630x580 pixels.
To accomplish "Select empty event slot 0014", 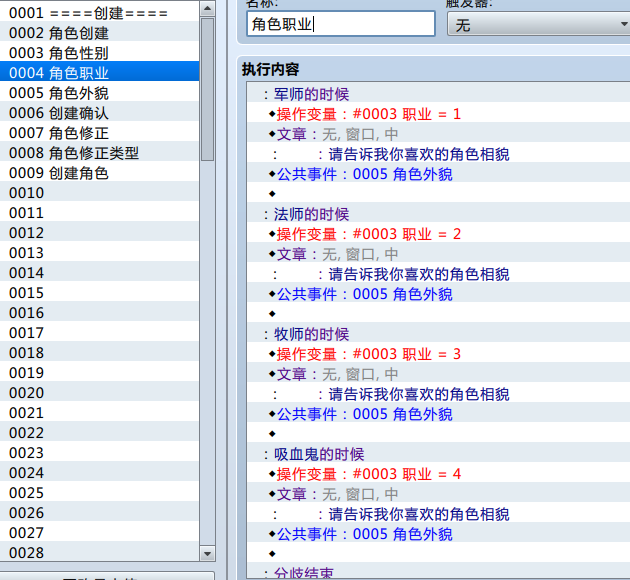I will [99, 273].
